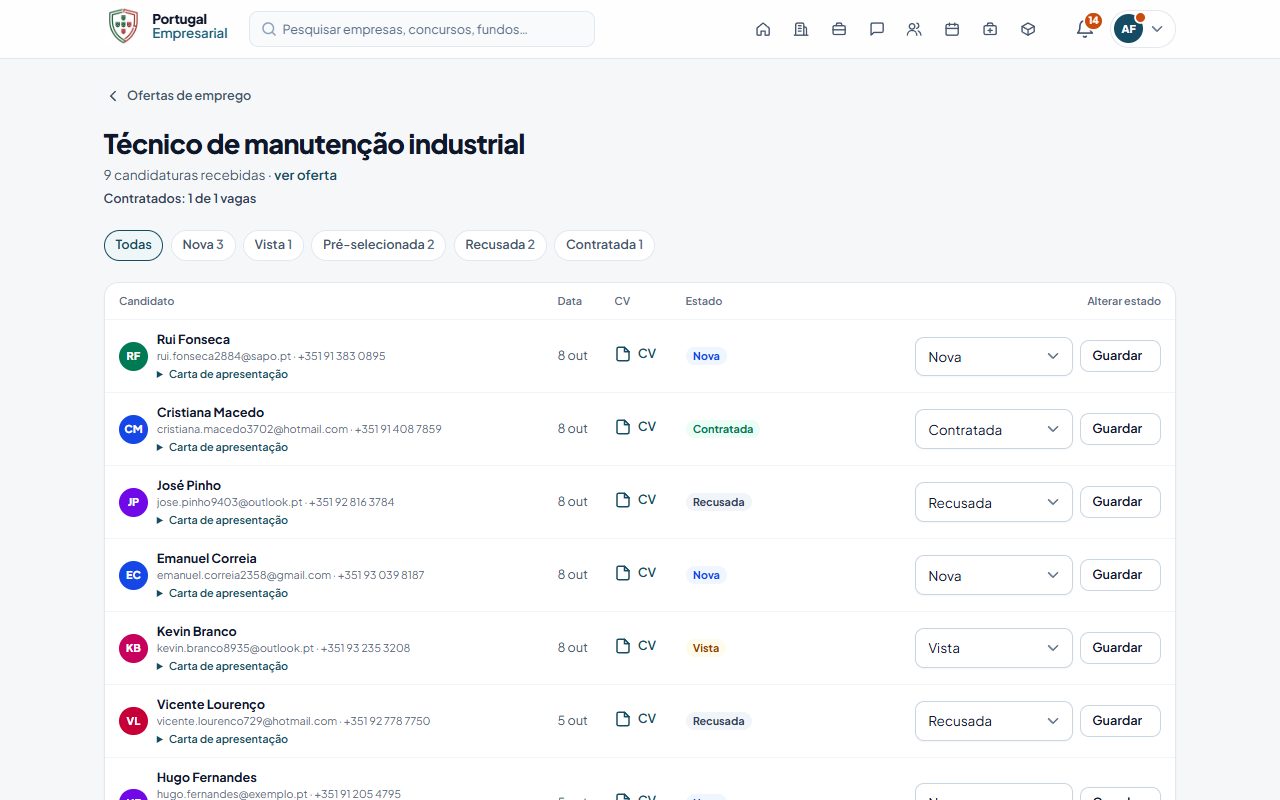Go to the home page icon
The image size is (1280, 800).
click(763, 29)
